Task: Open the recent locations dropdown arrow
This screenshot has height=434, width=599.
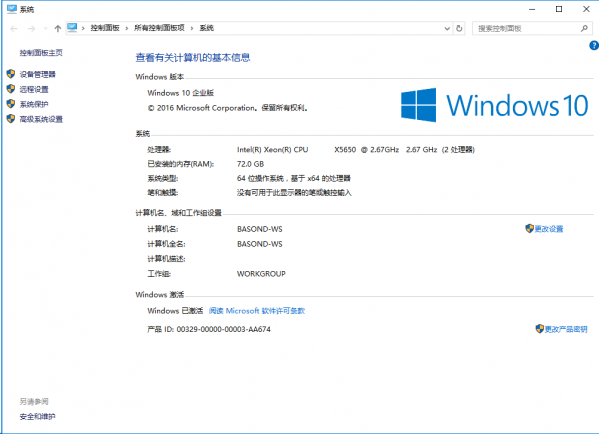Action: click(45, 29)
